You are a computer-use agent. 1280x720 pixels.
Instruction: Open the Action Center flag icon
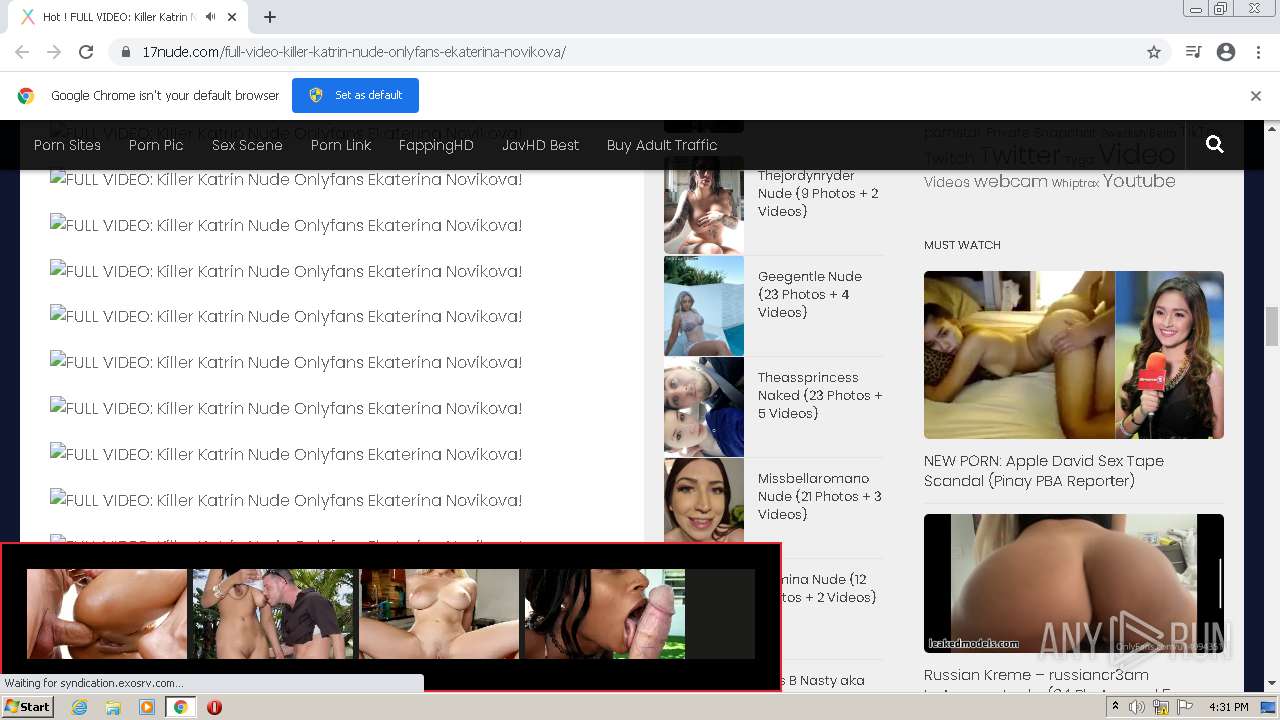(1185, 707)
